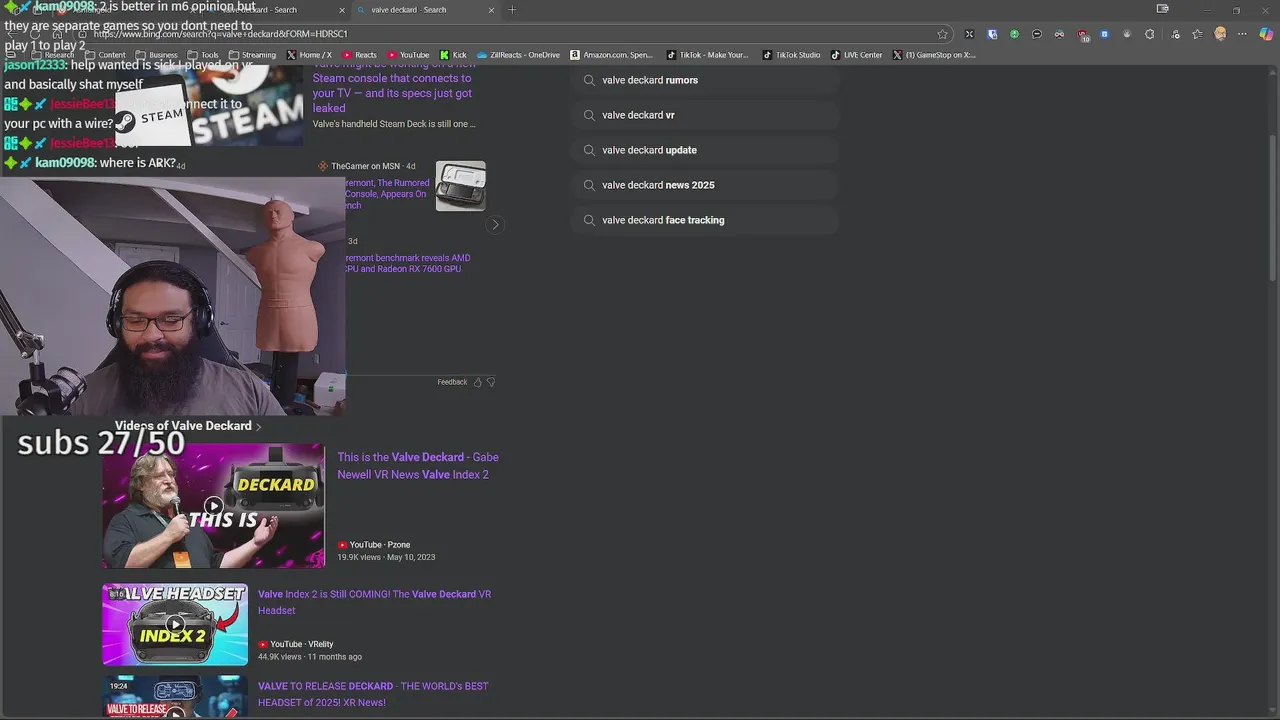Open the tab actions icon in the title bar

click(x=1162, y=9)
